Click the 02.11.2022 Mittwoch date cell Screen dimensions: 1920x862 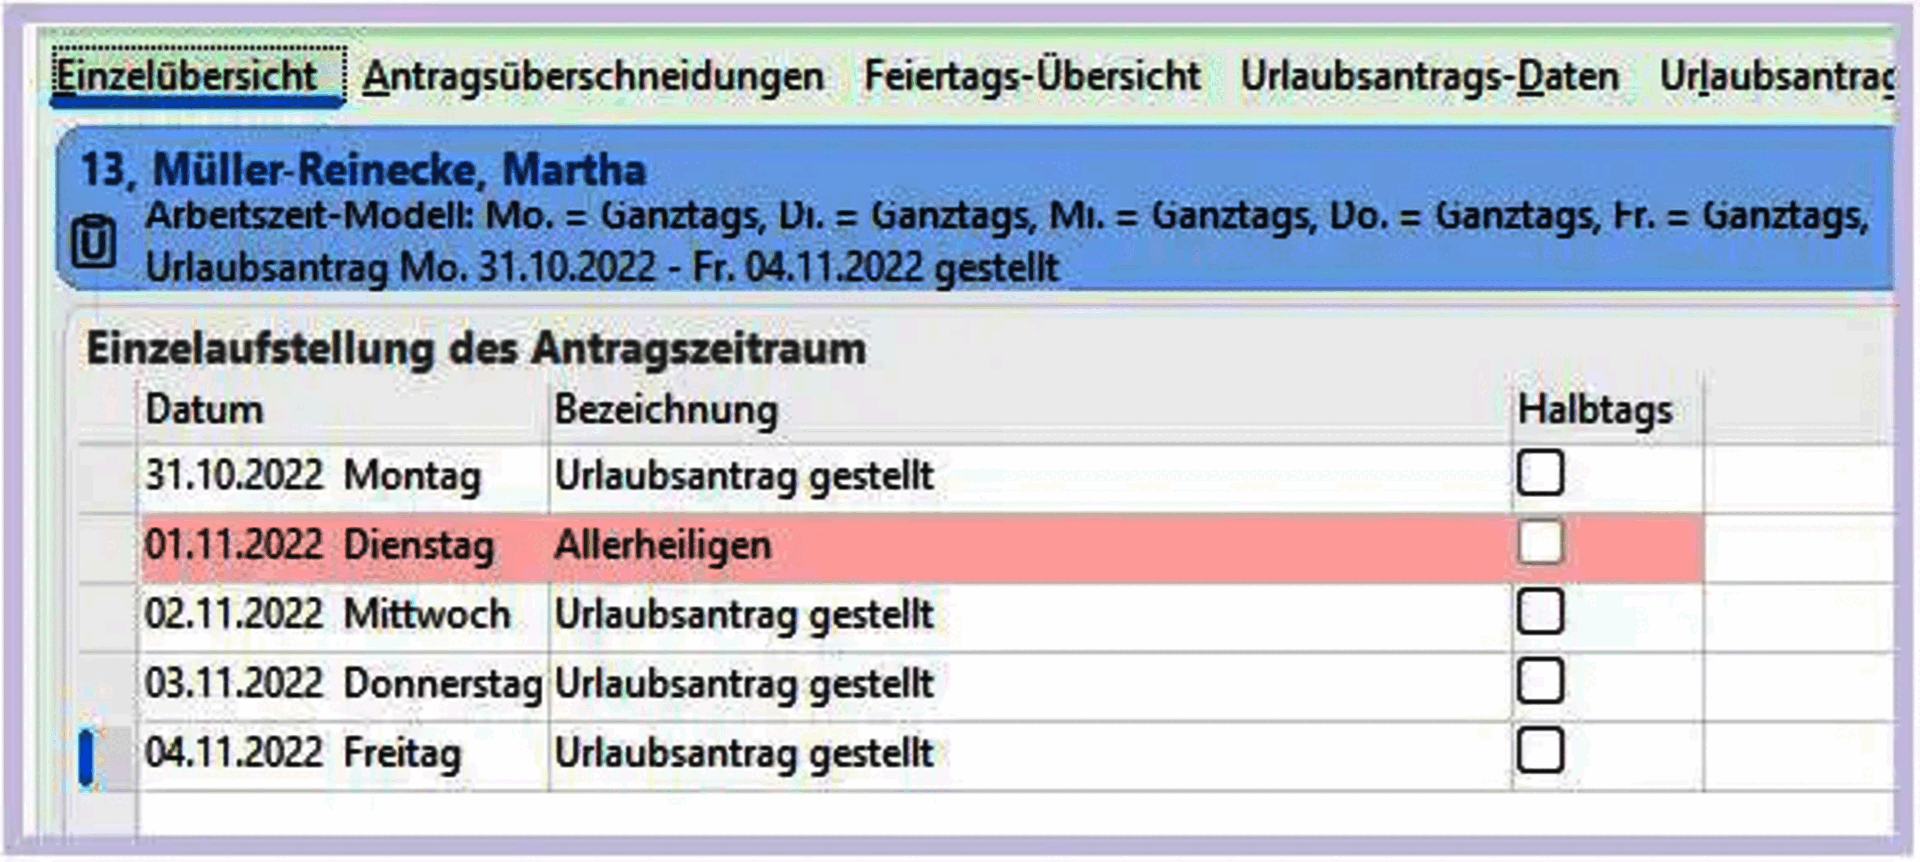[327, 615]
